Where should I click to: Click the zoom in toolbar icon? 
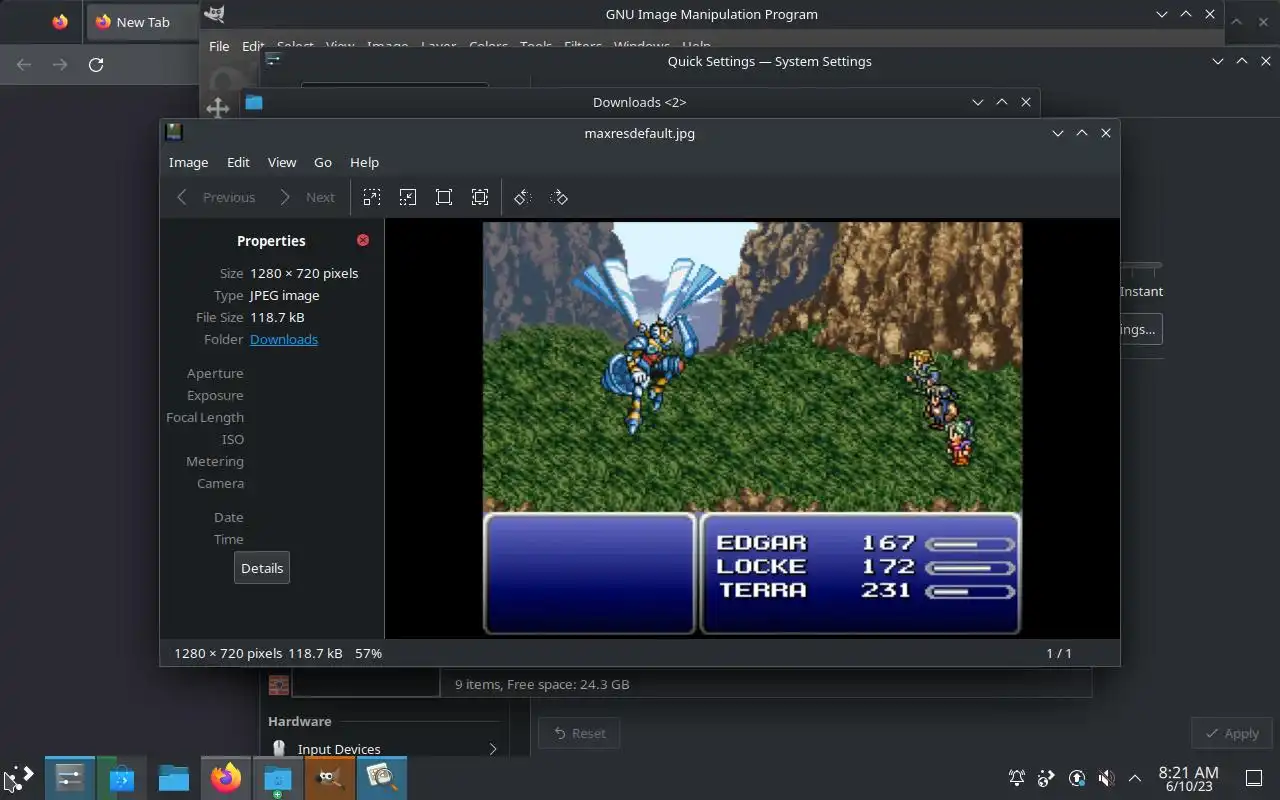(x=372, y=197)
